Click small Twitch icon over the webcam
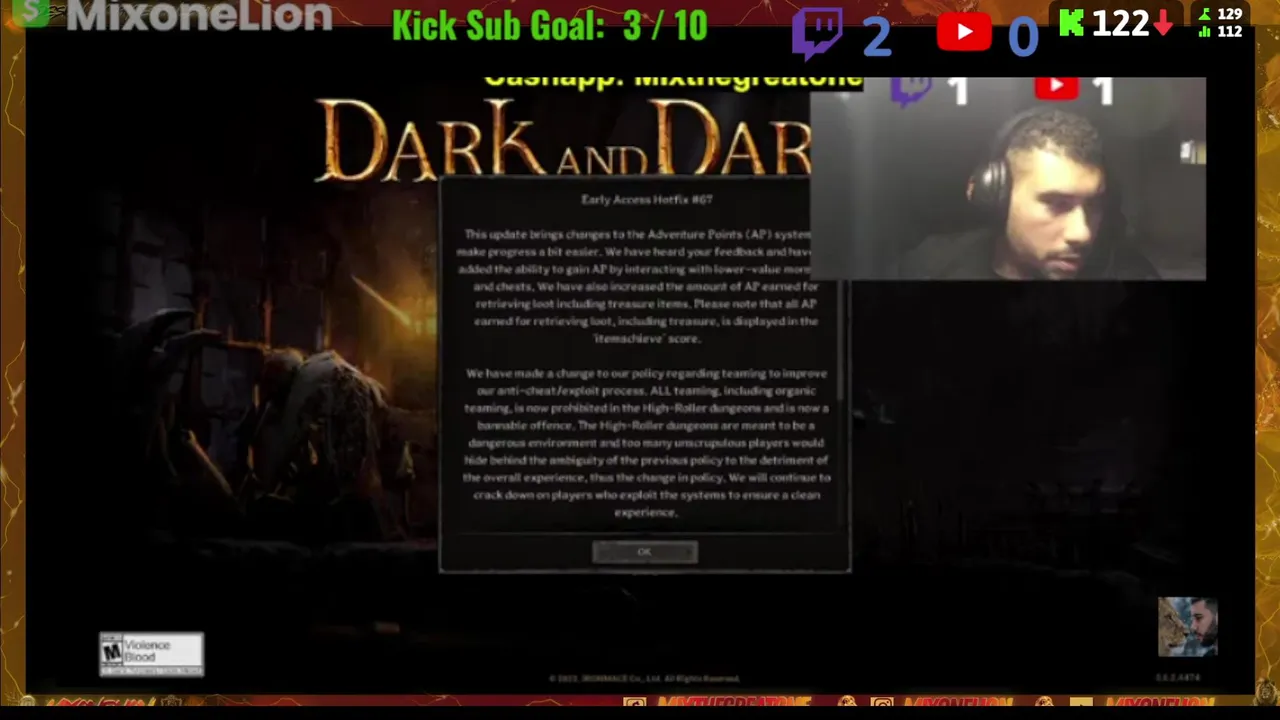 tap(911, 90)
